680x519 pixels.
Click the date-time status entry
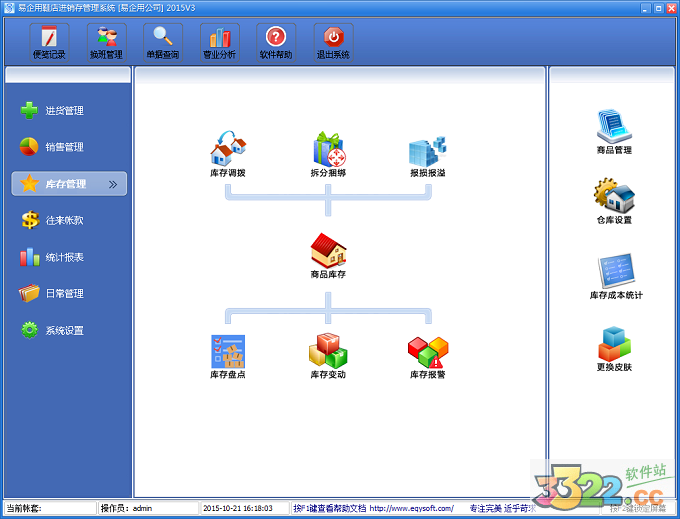tap(245, 508)
